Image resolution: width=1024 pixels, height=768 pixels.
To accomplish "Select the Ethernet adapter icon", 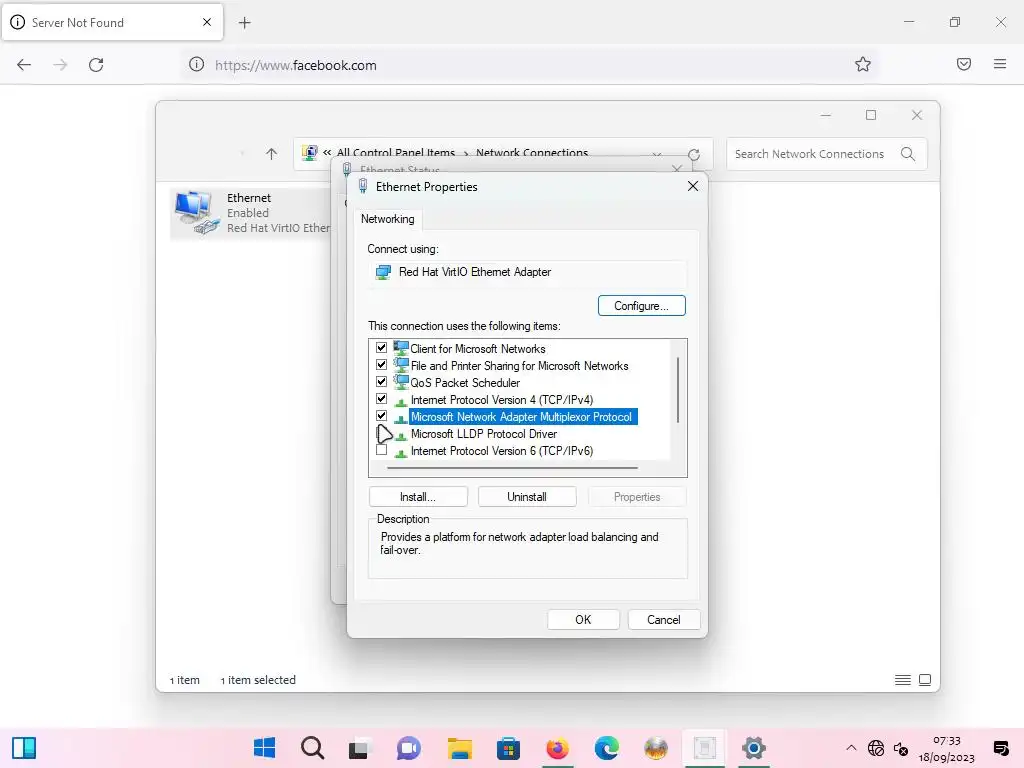I will (x=197, y=212).
